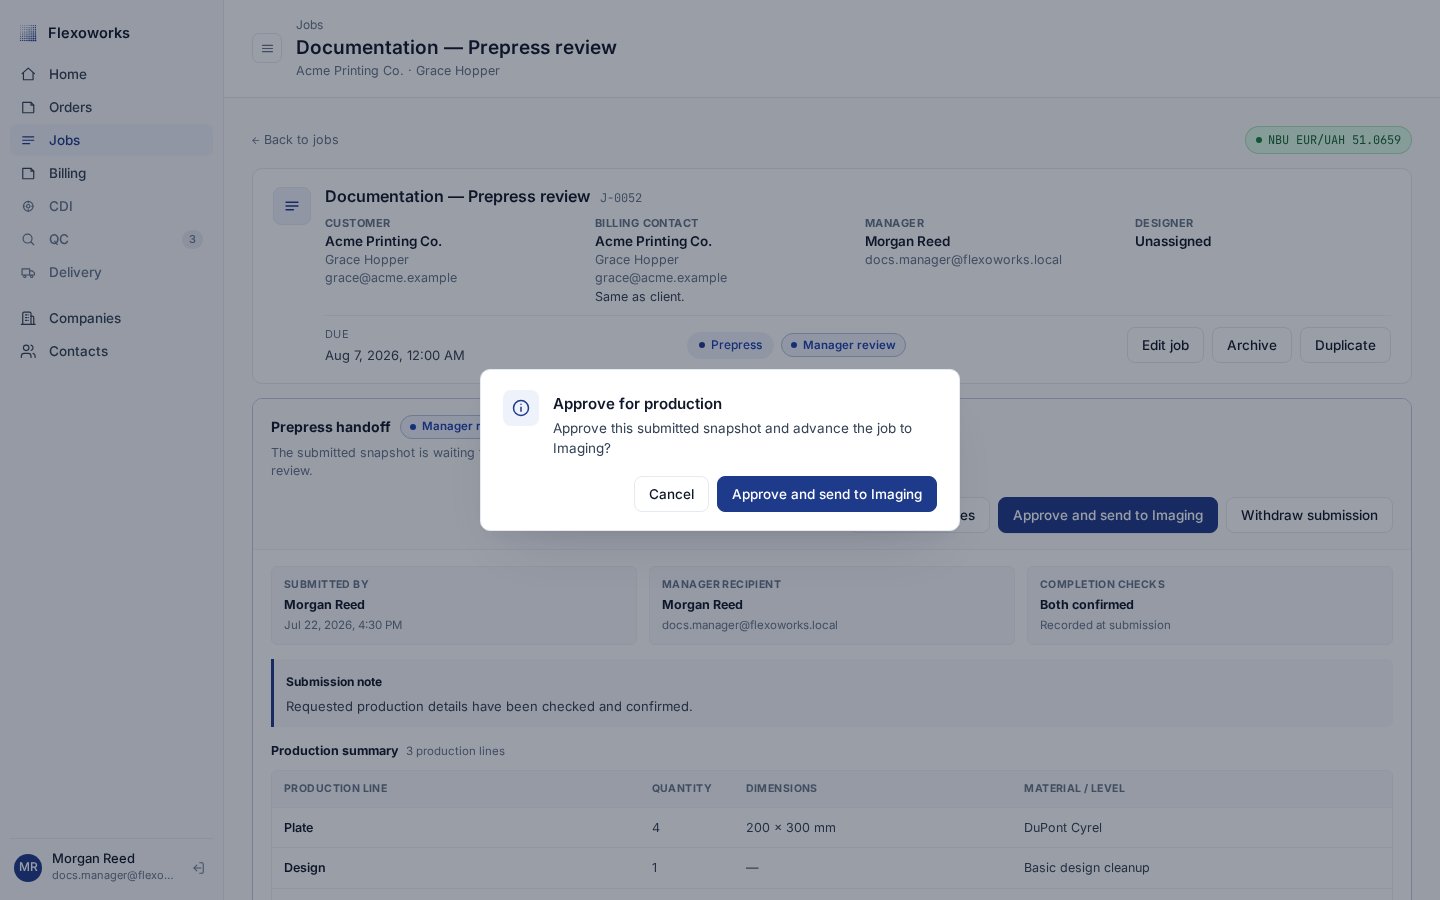The width and height of the screenshot is (1440, 900).
Task: Click the QC badge showing 3
Action: 192,239
